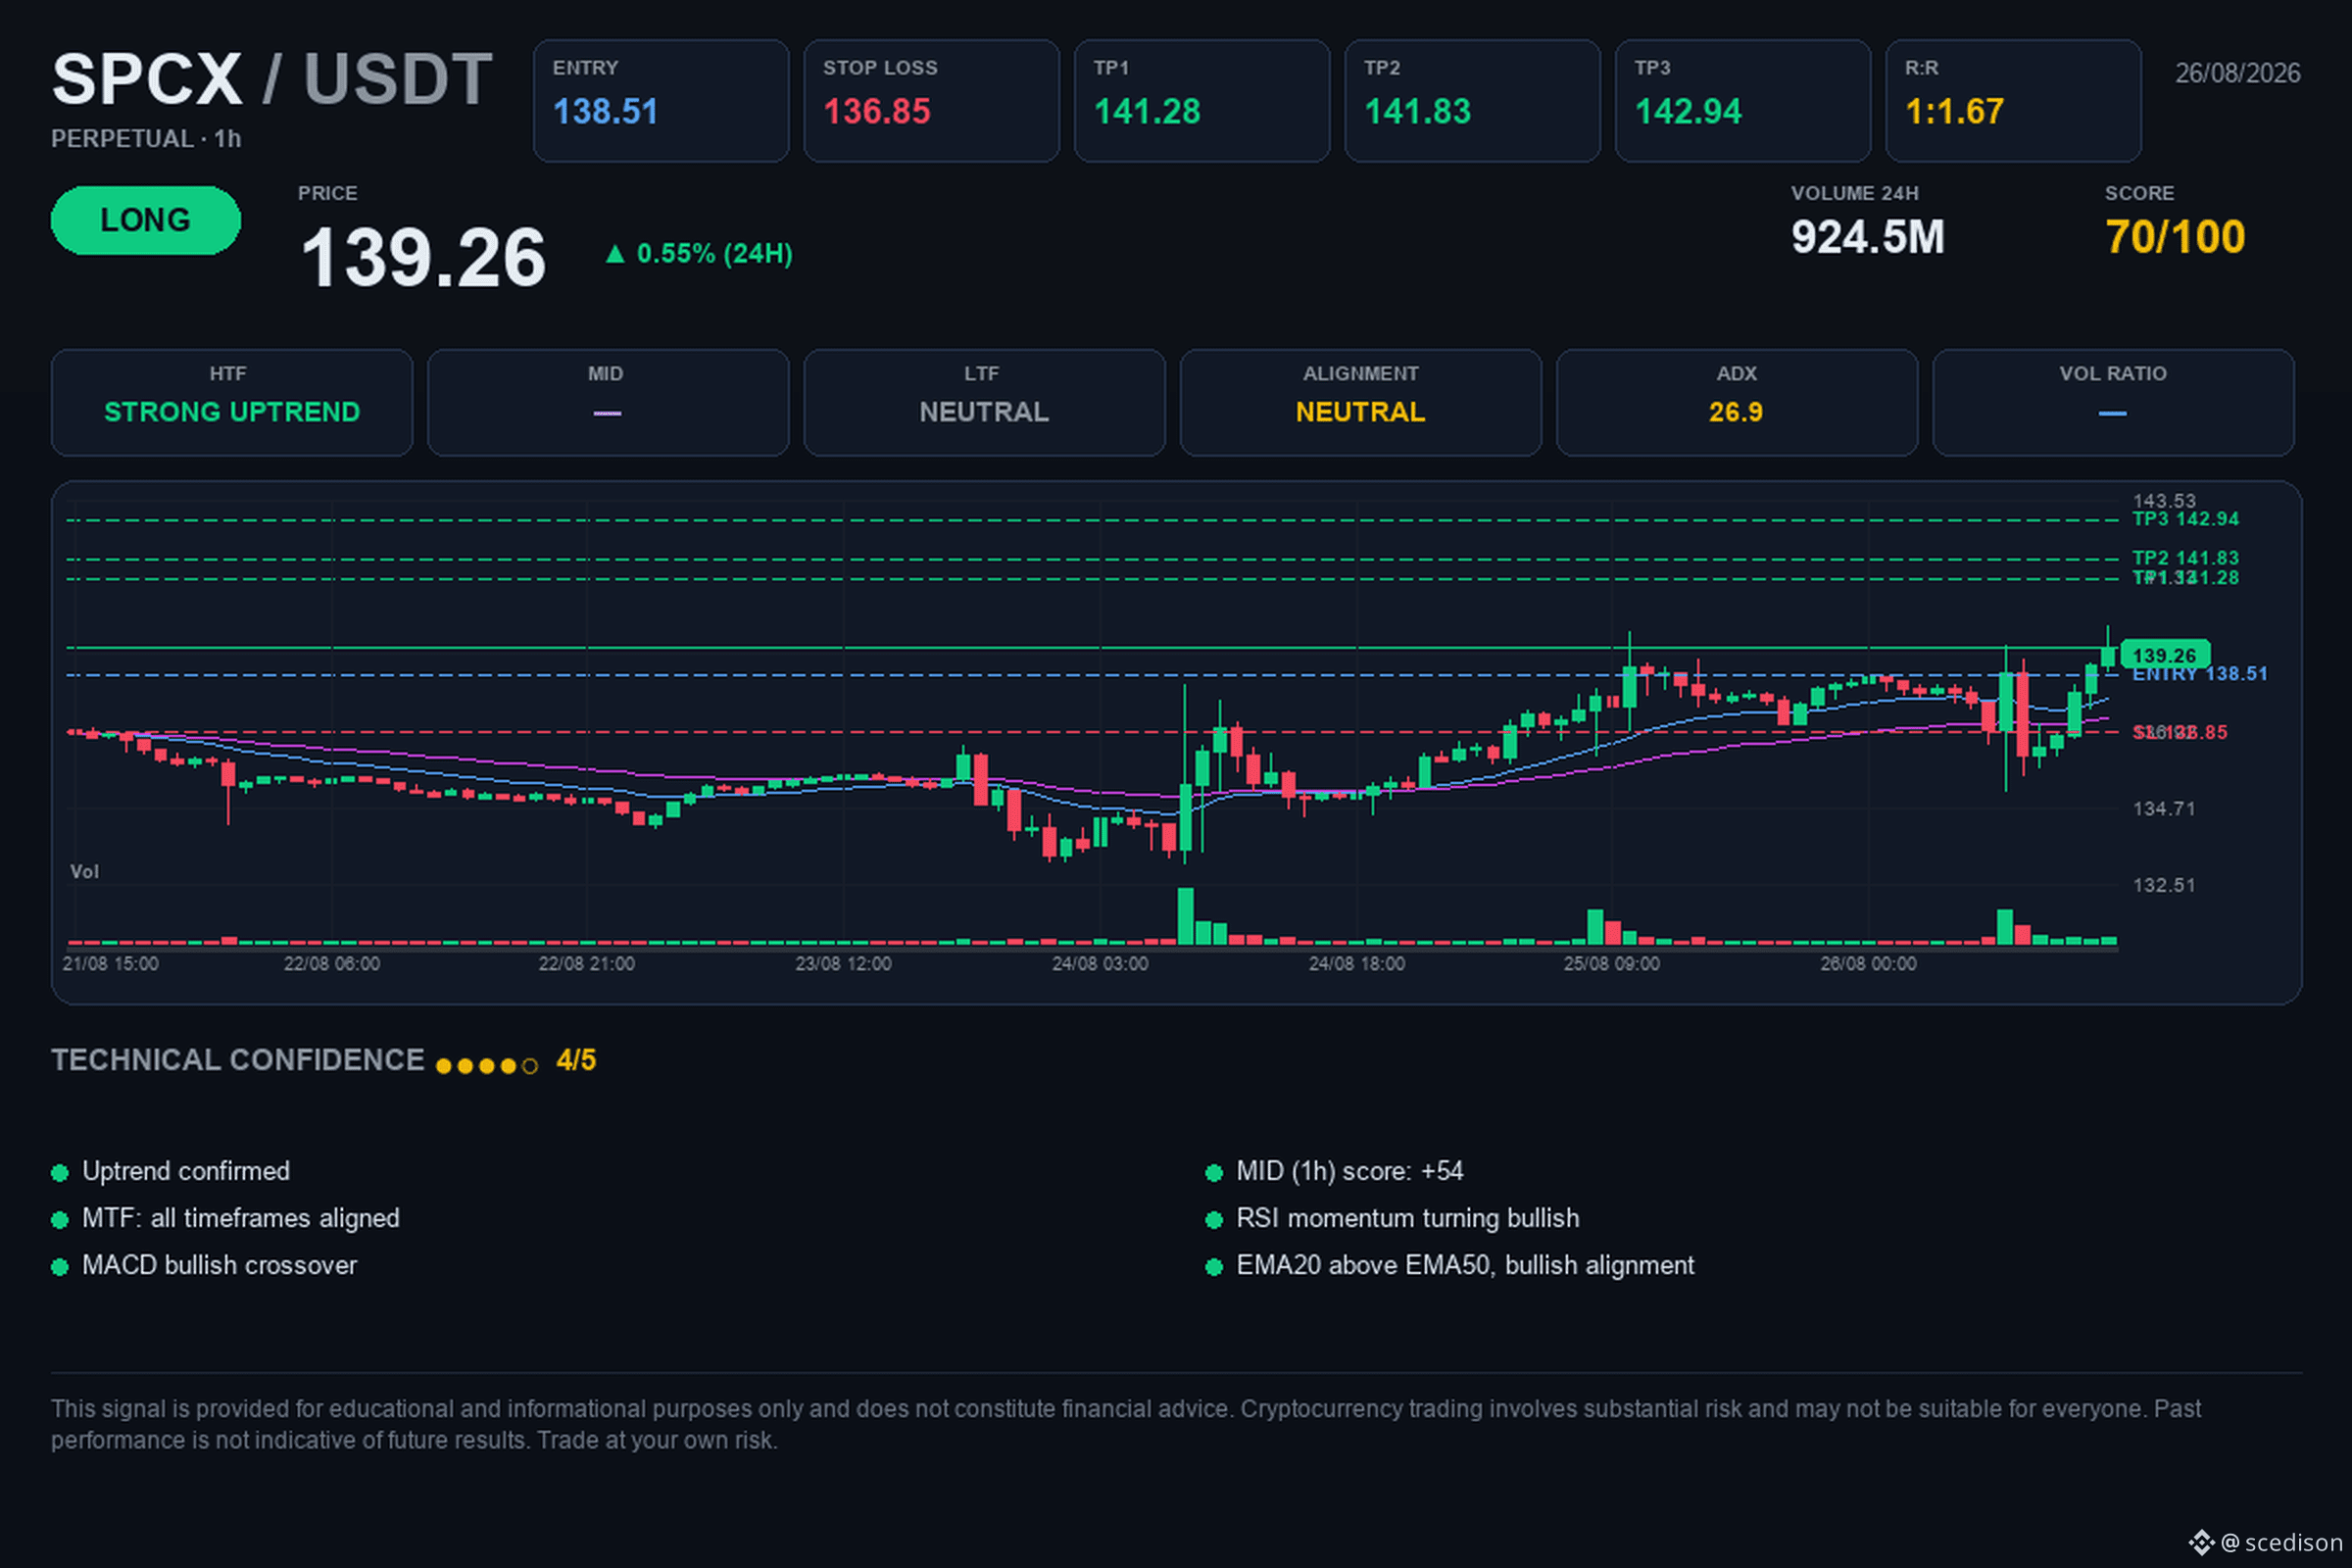Click the 132.51 axis label
The width and height of the screenshot is (2352, 1568).
(x=2164, y=886)
